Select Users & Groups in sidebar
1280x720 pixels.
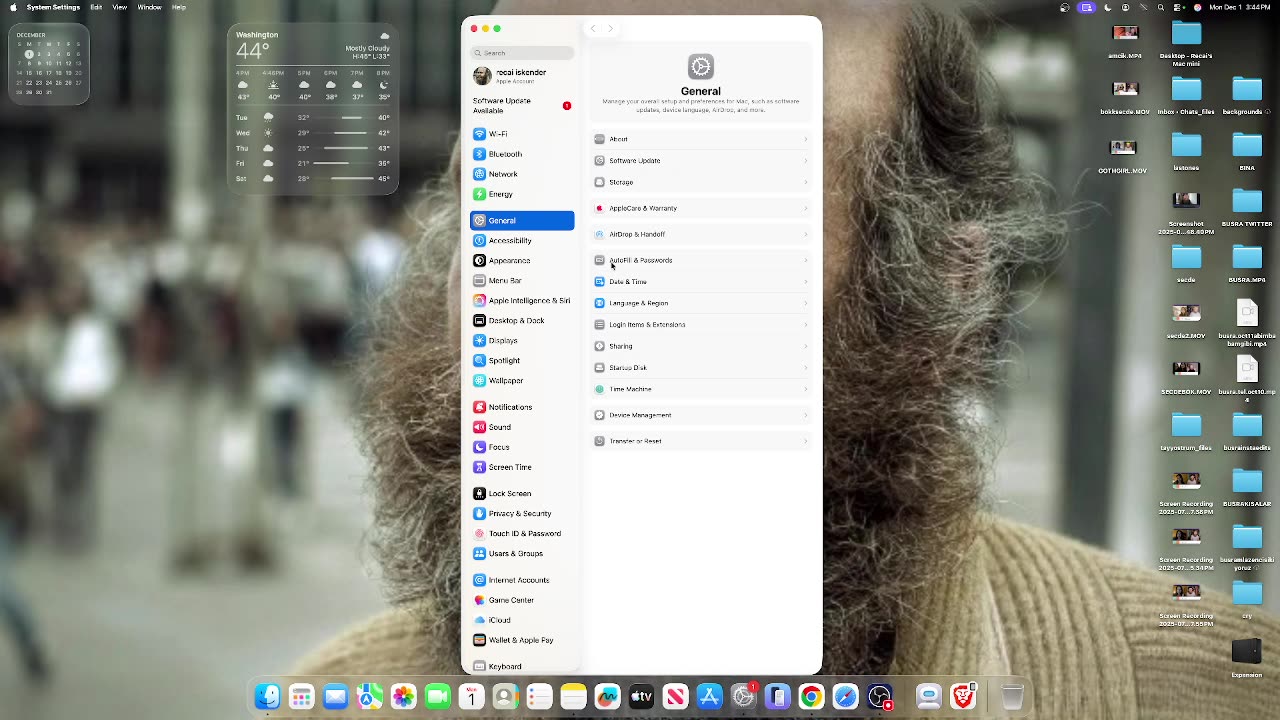pyautogui.click(x=522, y=553)
